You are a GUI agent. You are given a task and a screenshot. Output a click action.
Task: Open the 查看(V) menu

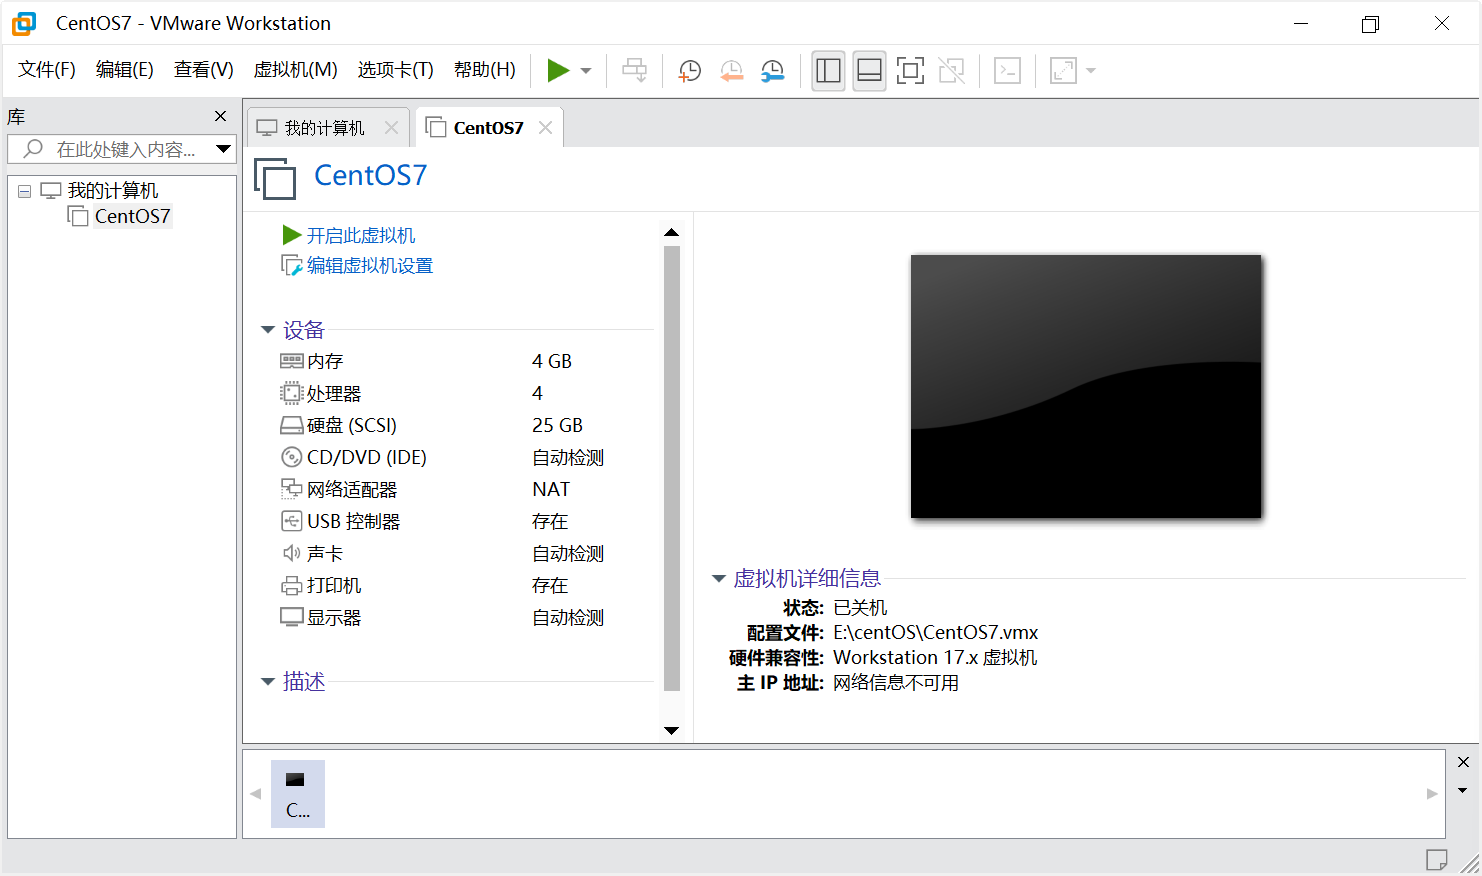(204, 69)
